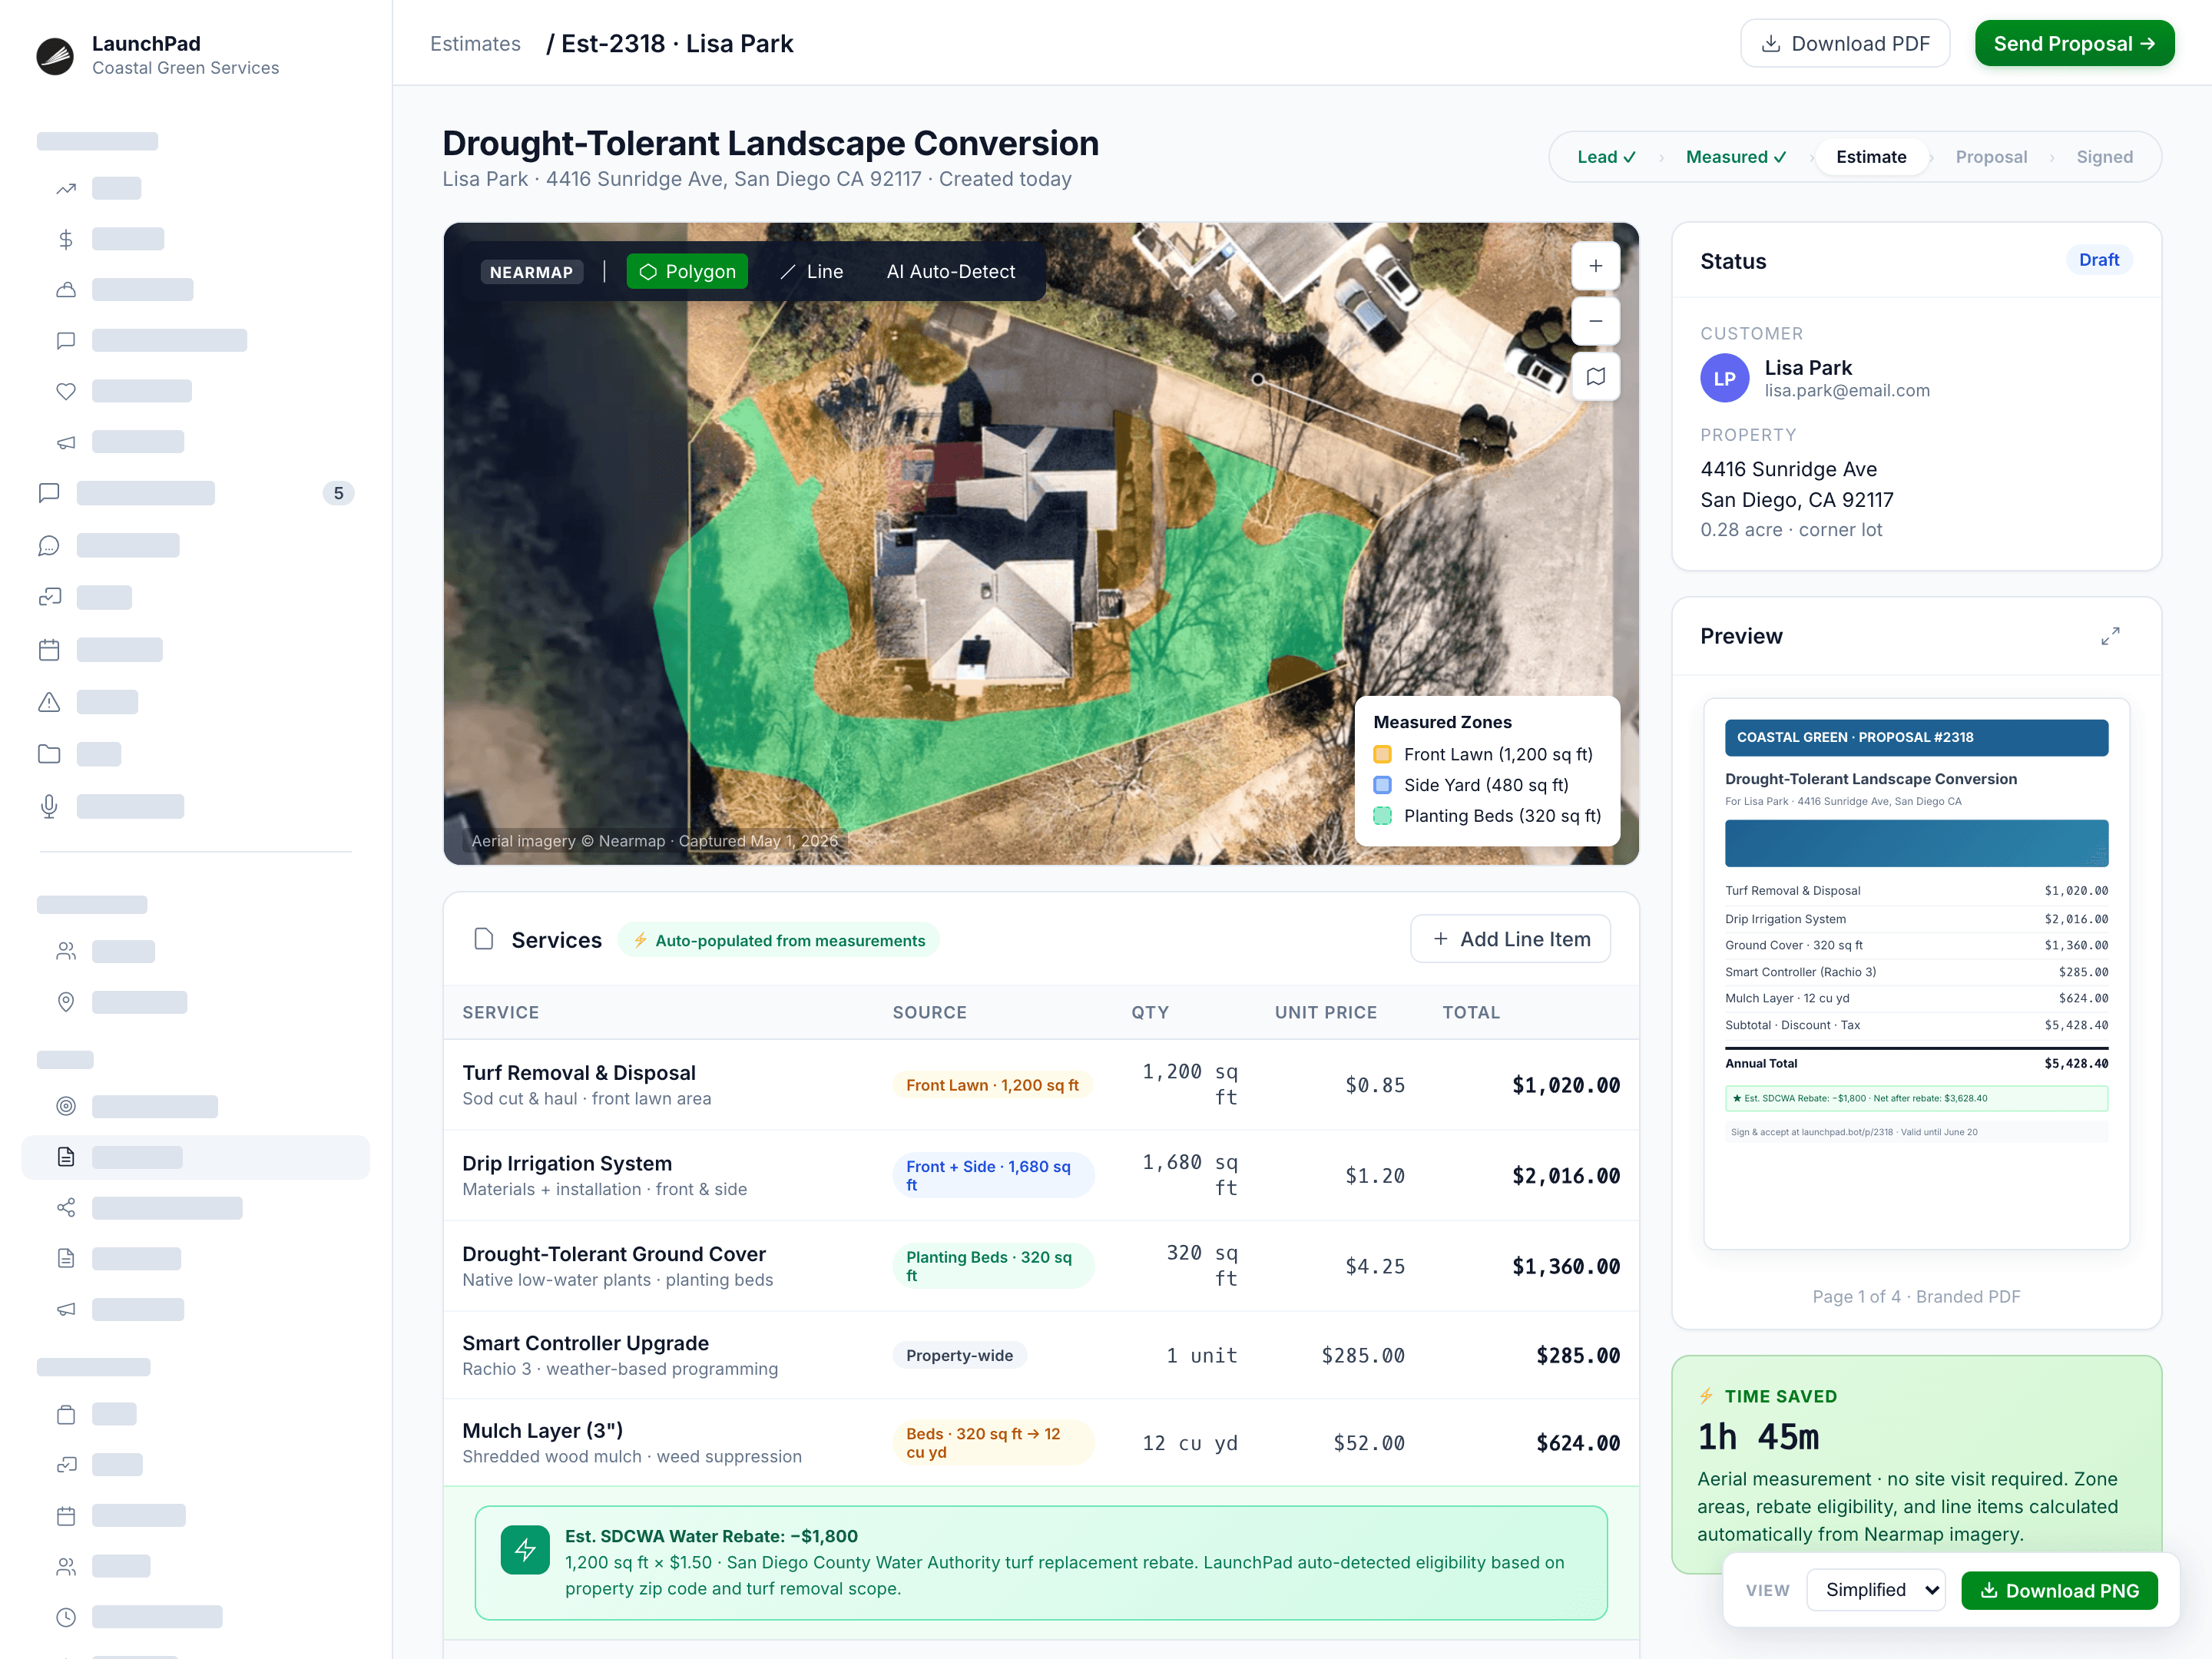Click the Download PNG button
Viewport: 2212px width, 1659px height.
(x=2059, y=1590)
